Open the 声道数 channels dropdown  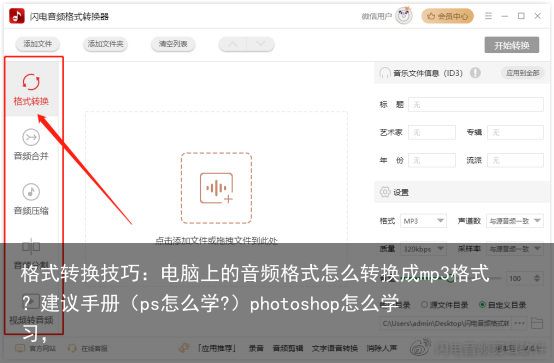coord(515,221)
